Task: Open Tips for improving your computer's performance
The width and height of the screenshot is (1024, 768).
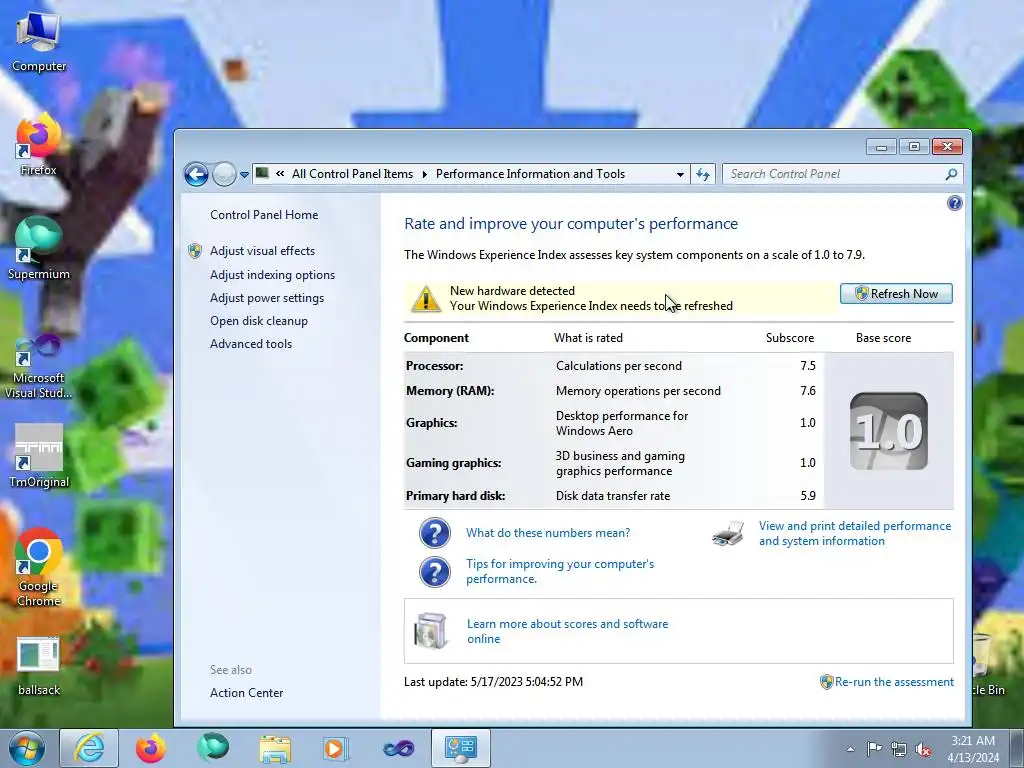Action: tap(560, 571)
